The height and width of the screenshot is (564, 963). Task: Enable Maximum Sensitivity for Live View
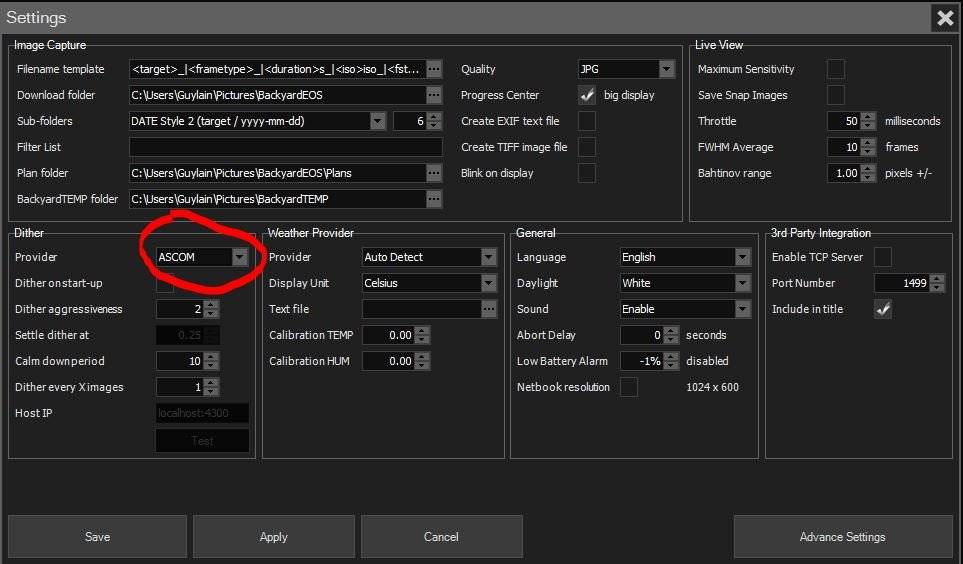836,69
